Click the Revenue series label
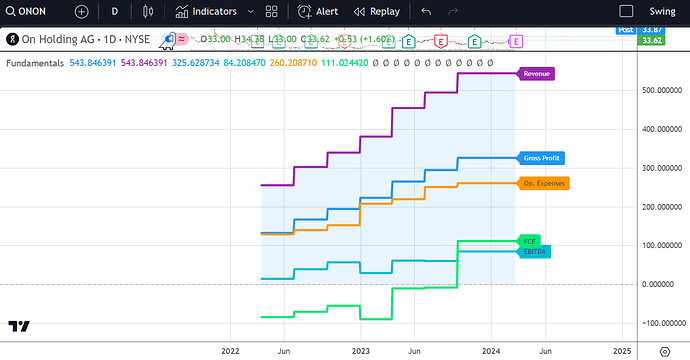 (x=536, y=73)
